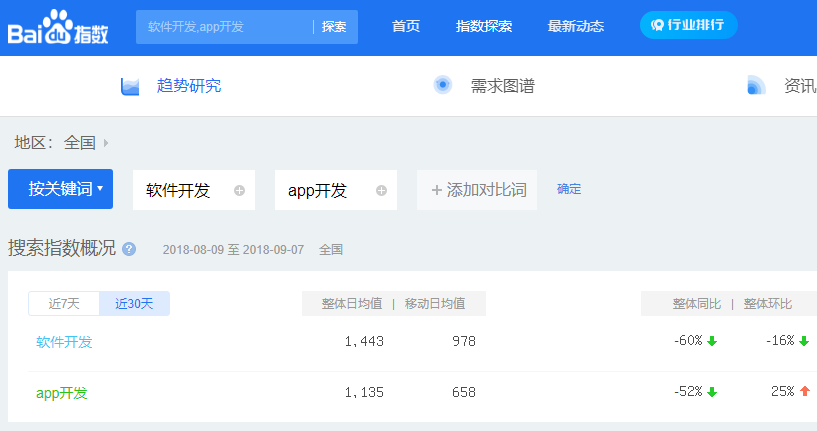The width and height of the screenshot is (817, 431).
Task: Click the green down arrow beside -60%
Action: (x=712, y=341)
